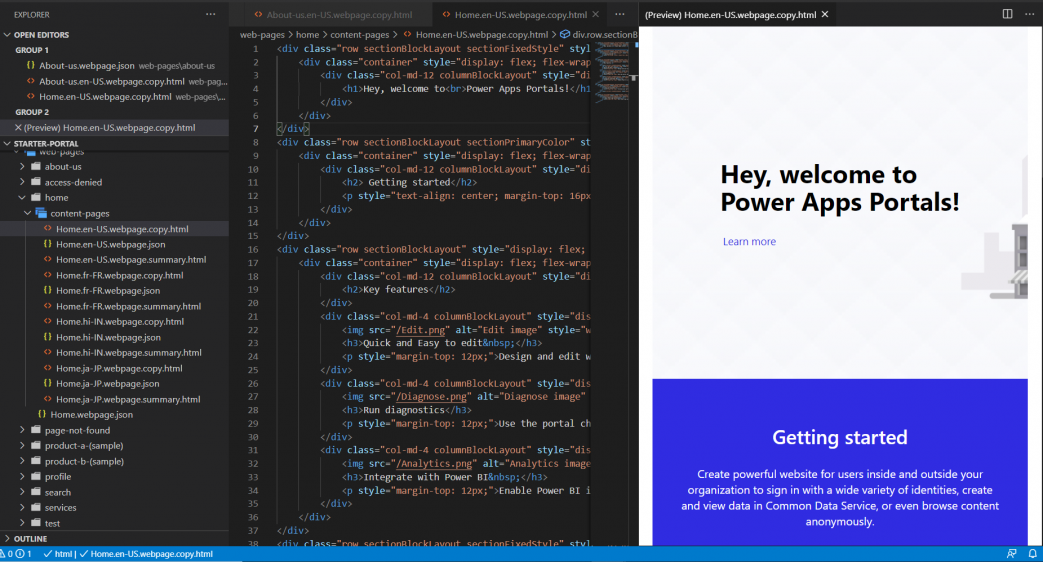
Task: Expand the product-a-(sample) folder
Action: point(22,446)
